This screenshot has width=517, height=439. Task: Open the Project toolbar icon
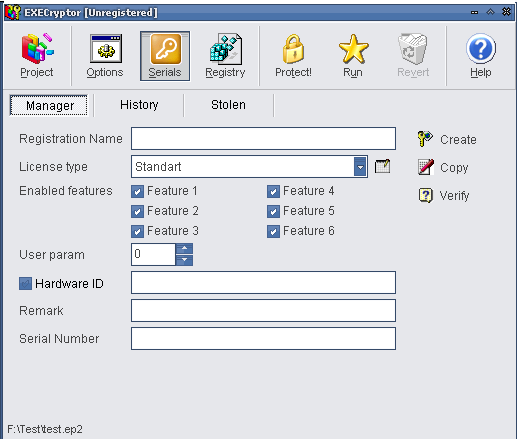tap(37, 49)
